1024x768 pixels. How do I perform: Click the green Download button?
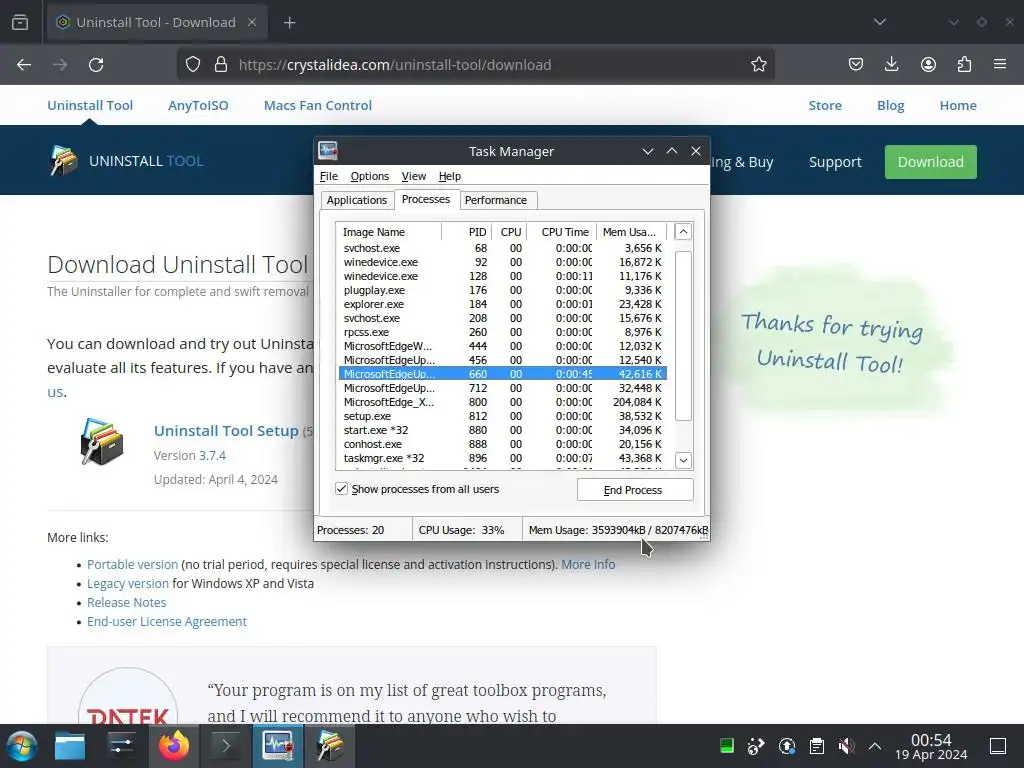(x=931, y=162)
